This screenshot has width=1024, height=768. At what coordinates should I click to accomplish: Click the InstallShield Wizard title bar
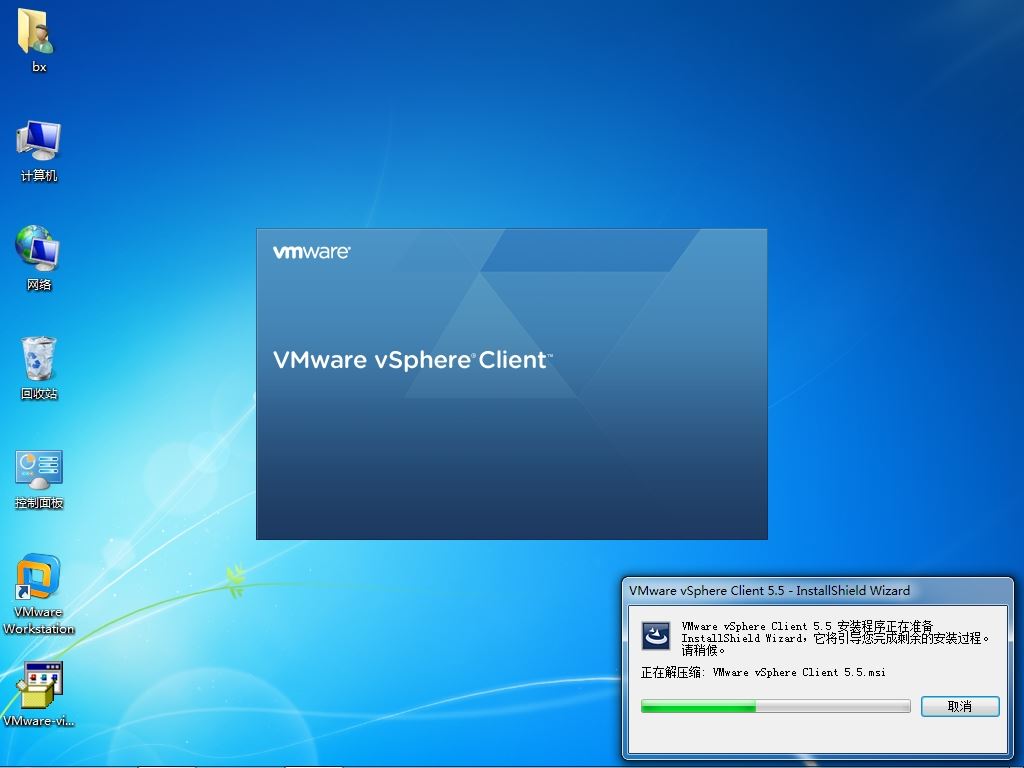(x=816, y=590)
